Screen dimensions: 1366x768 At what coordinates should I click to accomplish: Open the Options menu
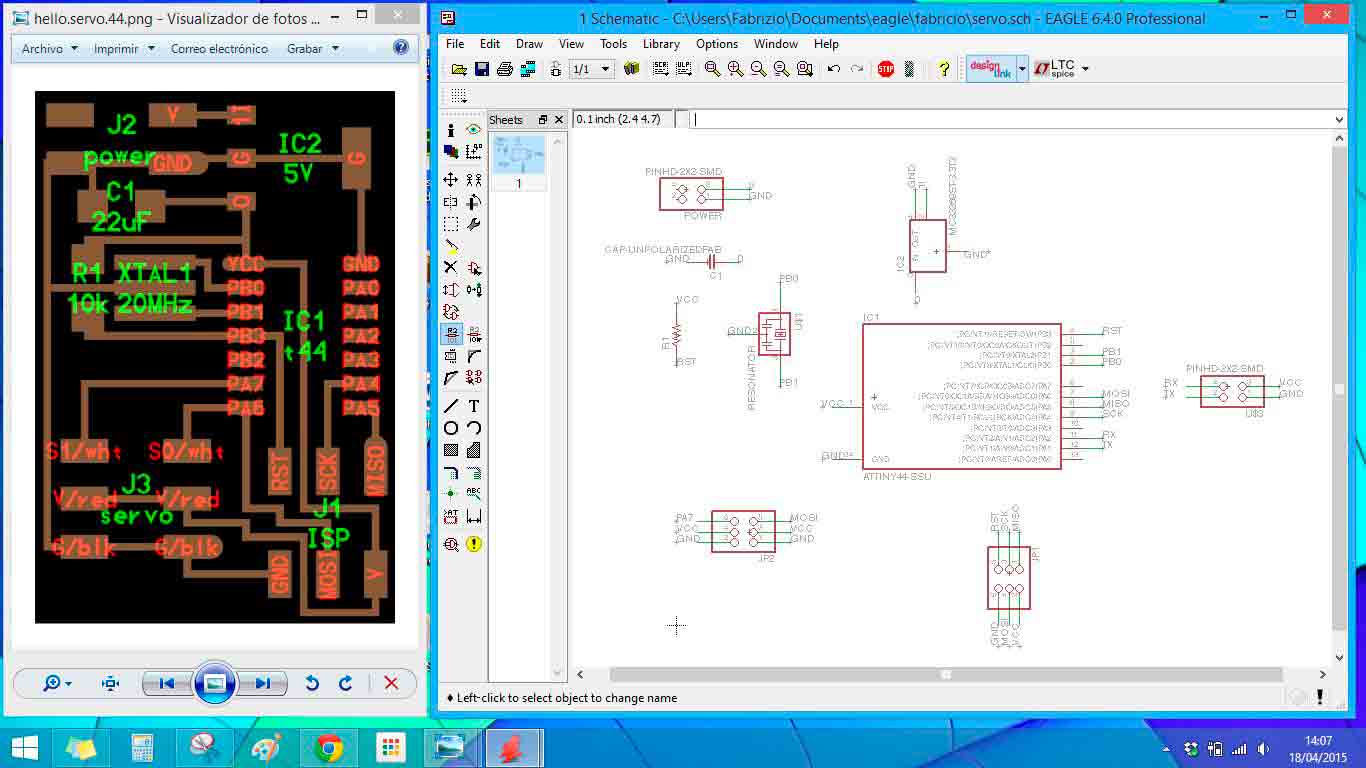[717, 44]
